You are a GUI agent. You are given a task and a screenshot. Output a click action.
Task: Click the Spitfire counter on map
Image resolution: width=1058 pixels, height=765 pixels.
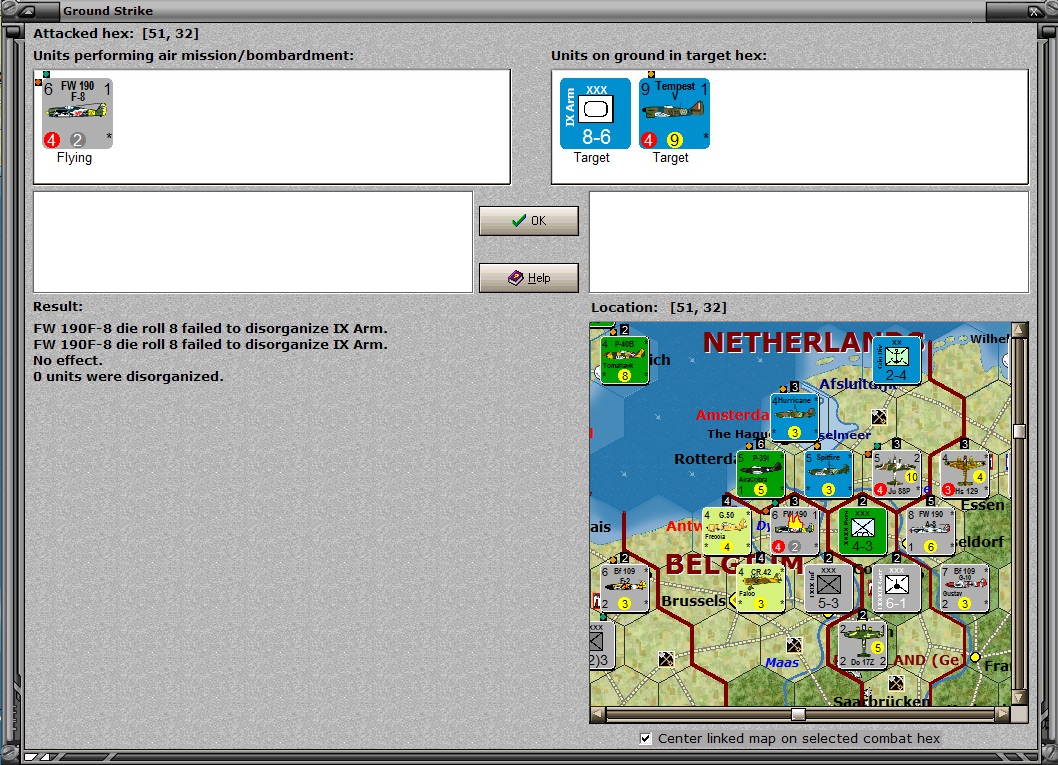[828, 474]
